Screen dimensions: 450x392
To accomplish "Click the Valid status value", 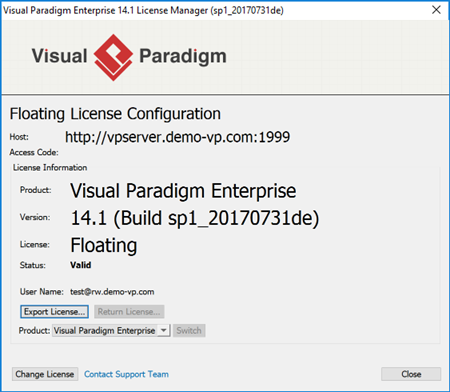I will tap(81, 265).
